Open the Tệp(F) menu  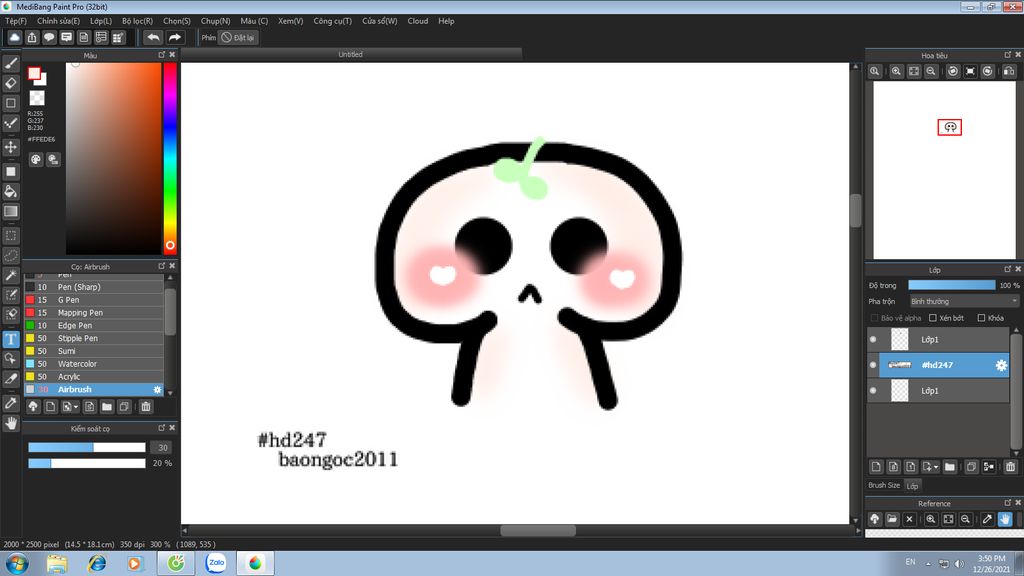[x=16, y=21]
